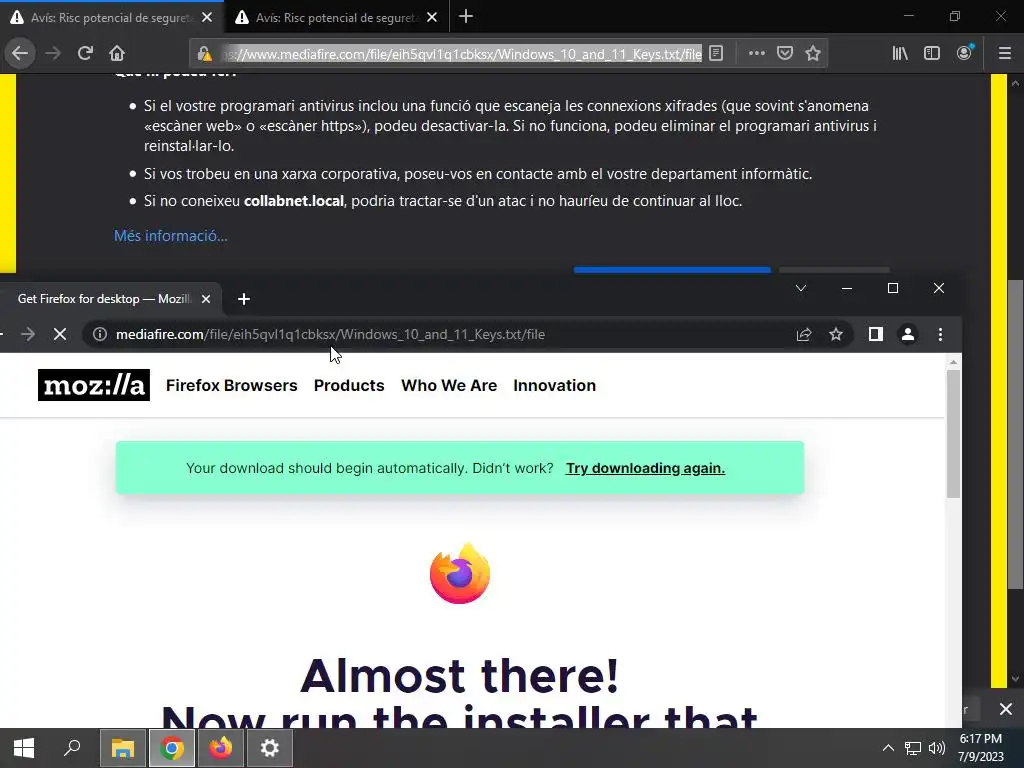Open taskbar clock showing 6:17 PM
Viewport: 1024px width, 768px height.
click(x=981, y=748)
